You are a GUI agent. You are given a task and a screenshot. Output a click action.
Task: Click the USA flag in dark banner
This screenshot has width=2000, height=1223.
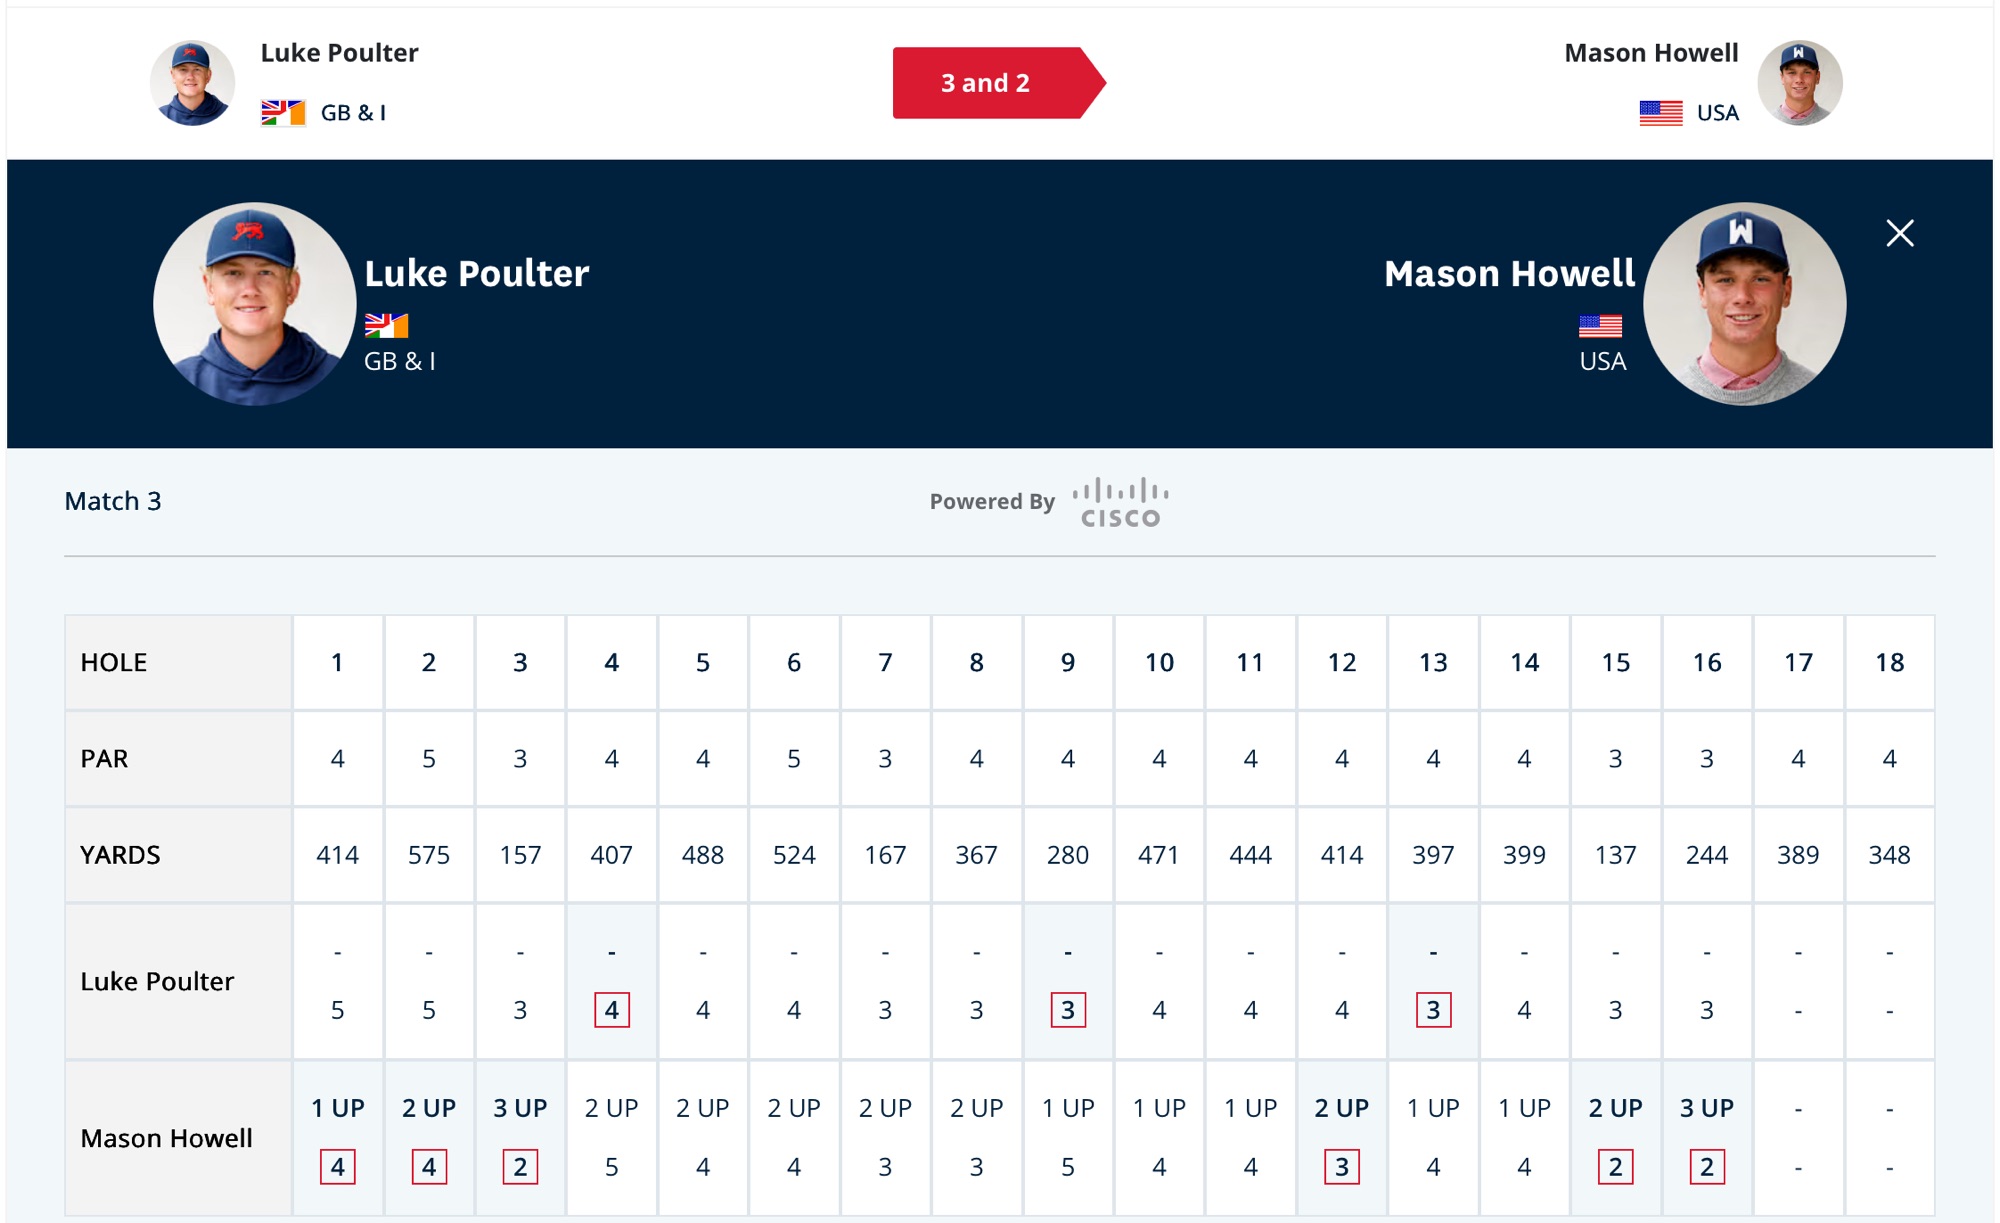pyautogui.click(x=1600, y=326)
